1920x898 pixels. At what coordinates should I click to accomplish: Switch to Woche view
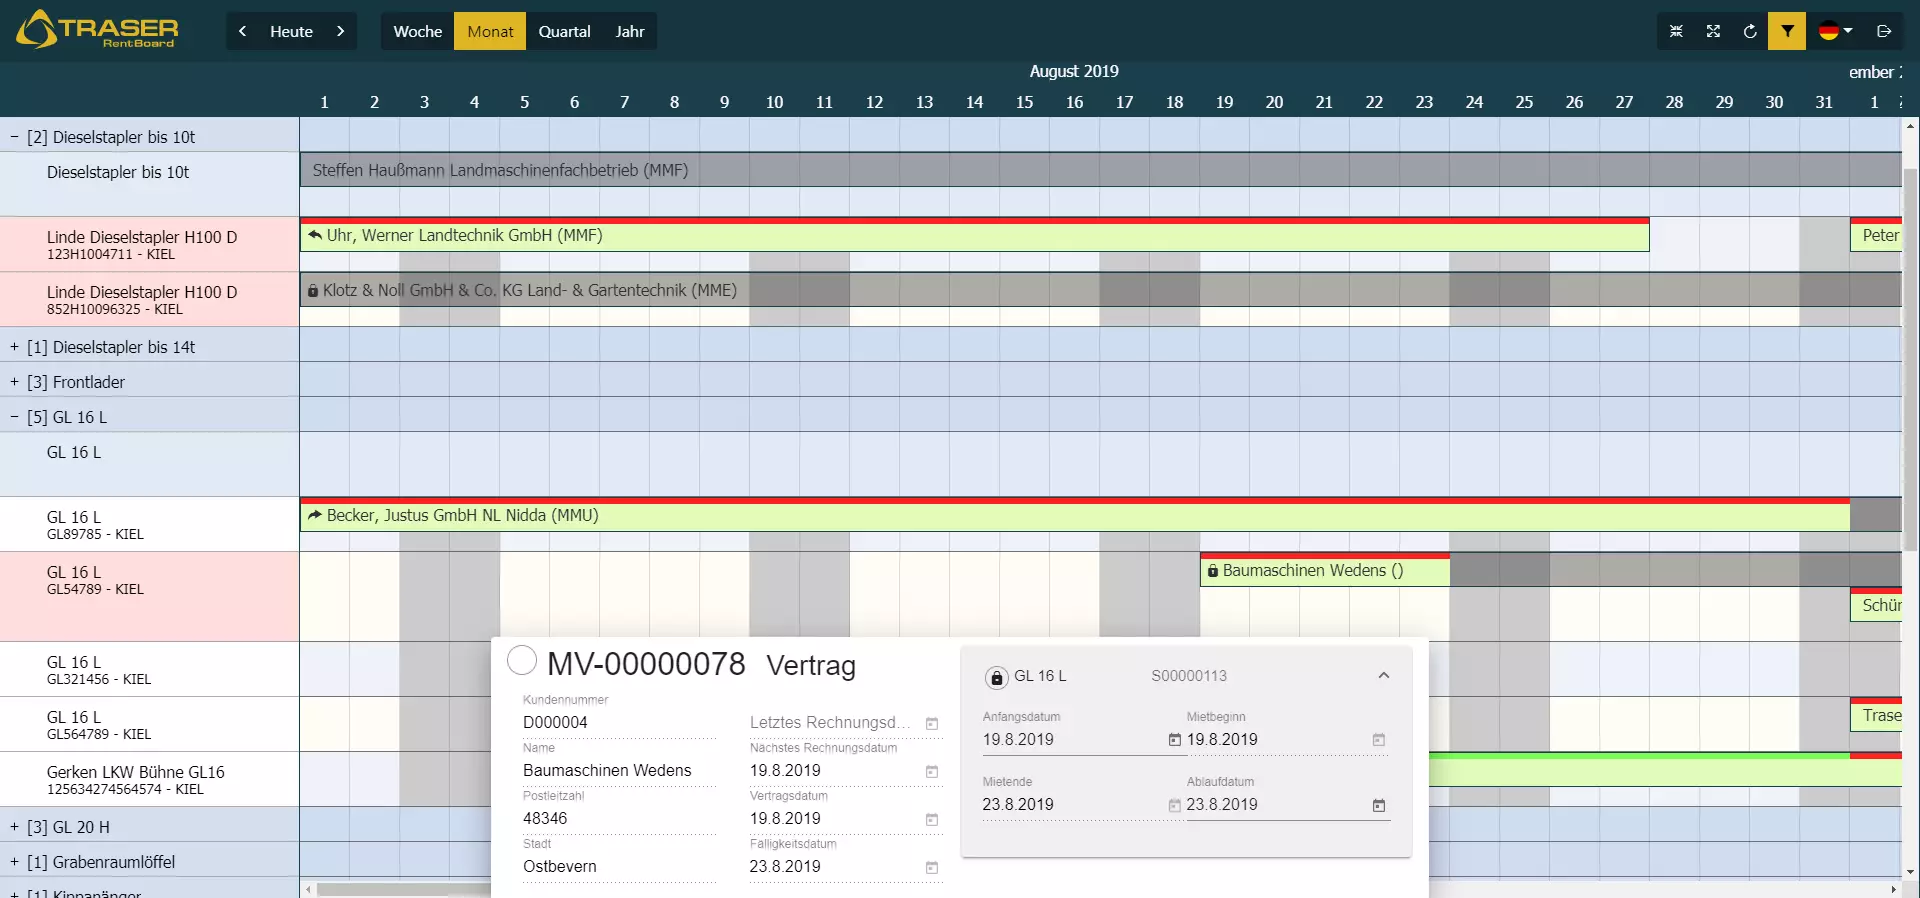click(417, 31)
